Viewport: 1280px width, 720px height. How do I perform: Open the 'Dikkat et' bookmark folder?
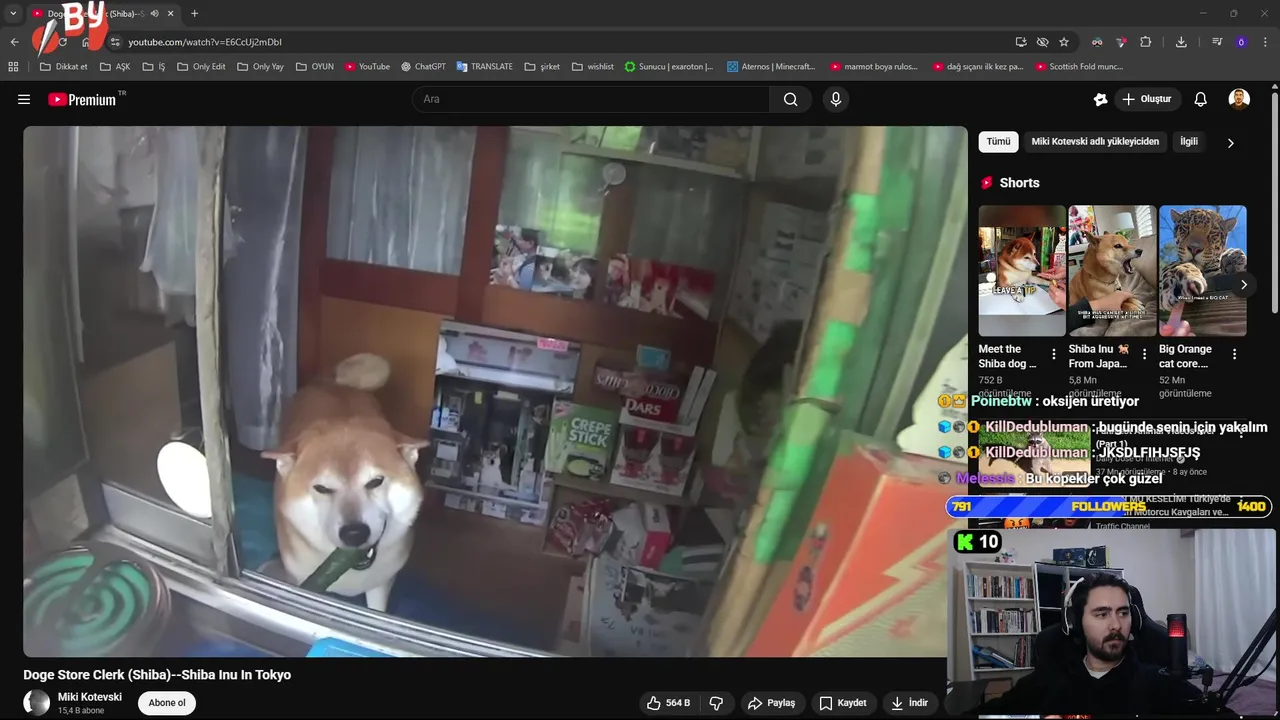[x=64, y=67]
